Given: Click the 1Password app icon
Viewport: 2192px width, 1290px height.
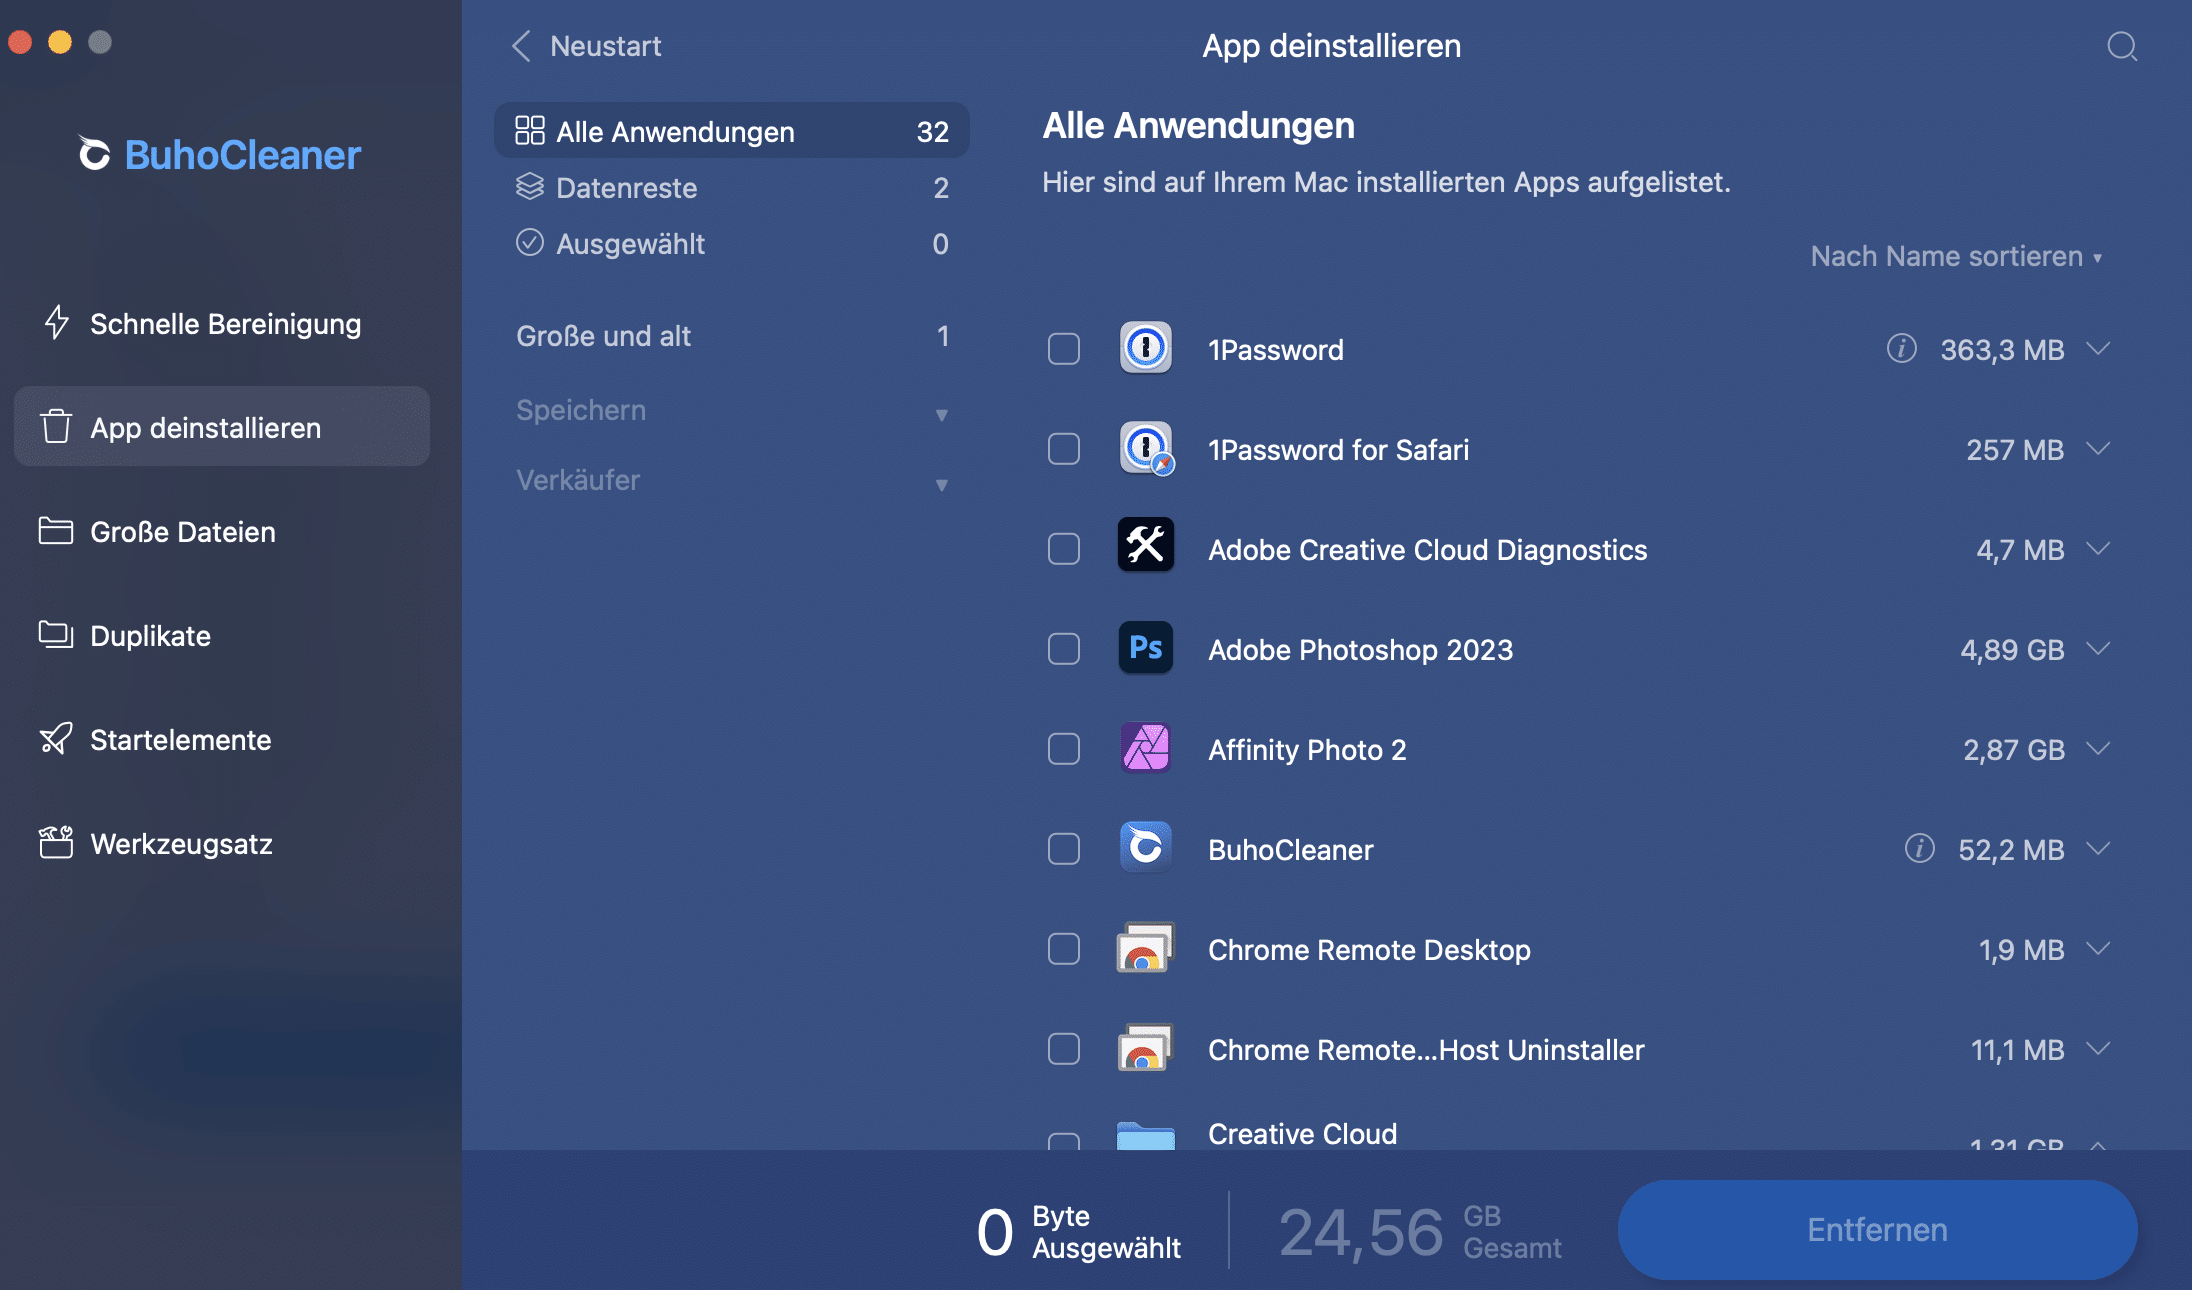Looking at the screenshot, I should pos(1146,348).
